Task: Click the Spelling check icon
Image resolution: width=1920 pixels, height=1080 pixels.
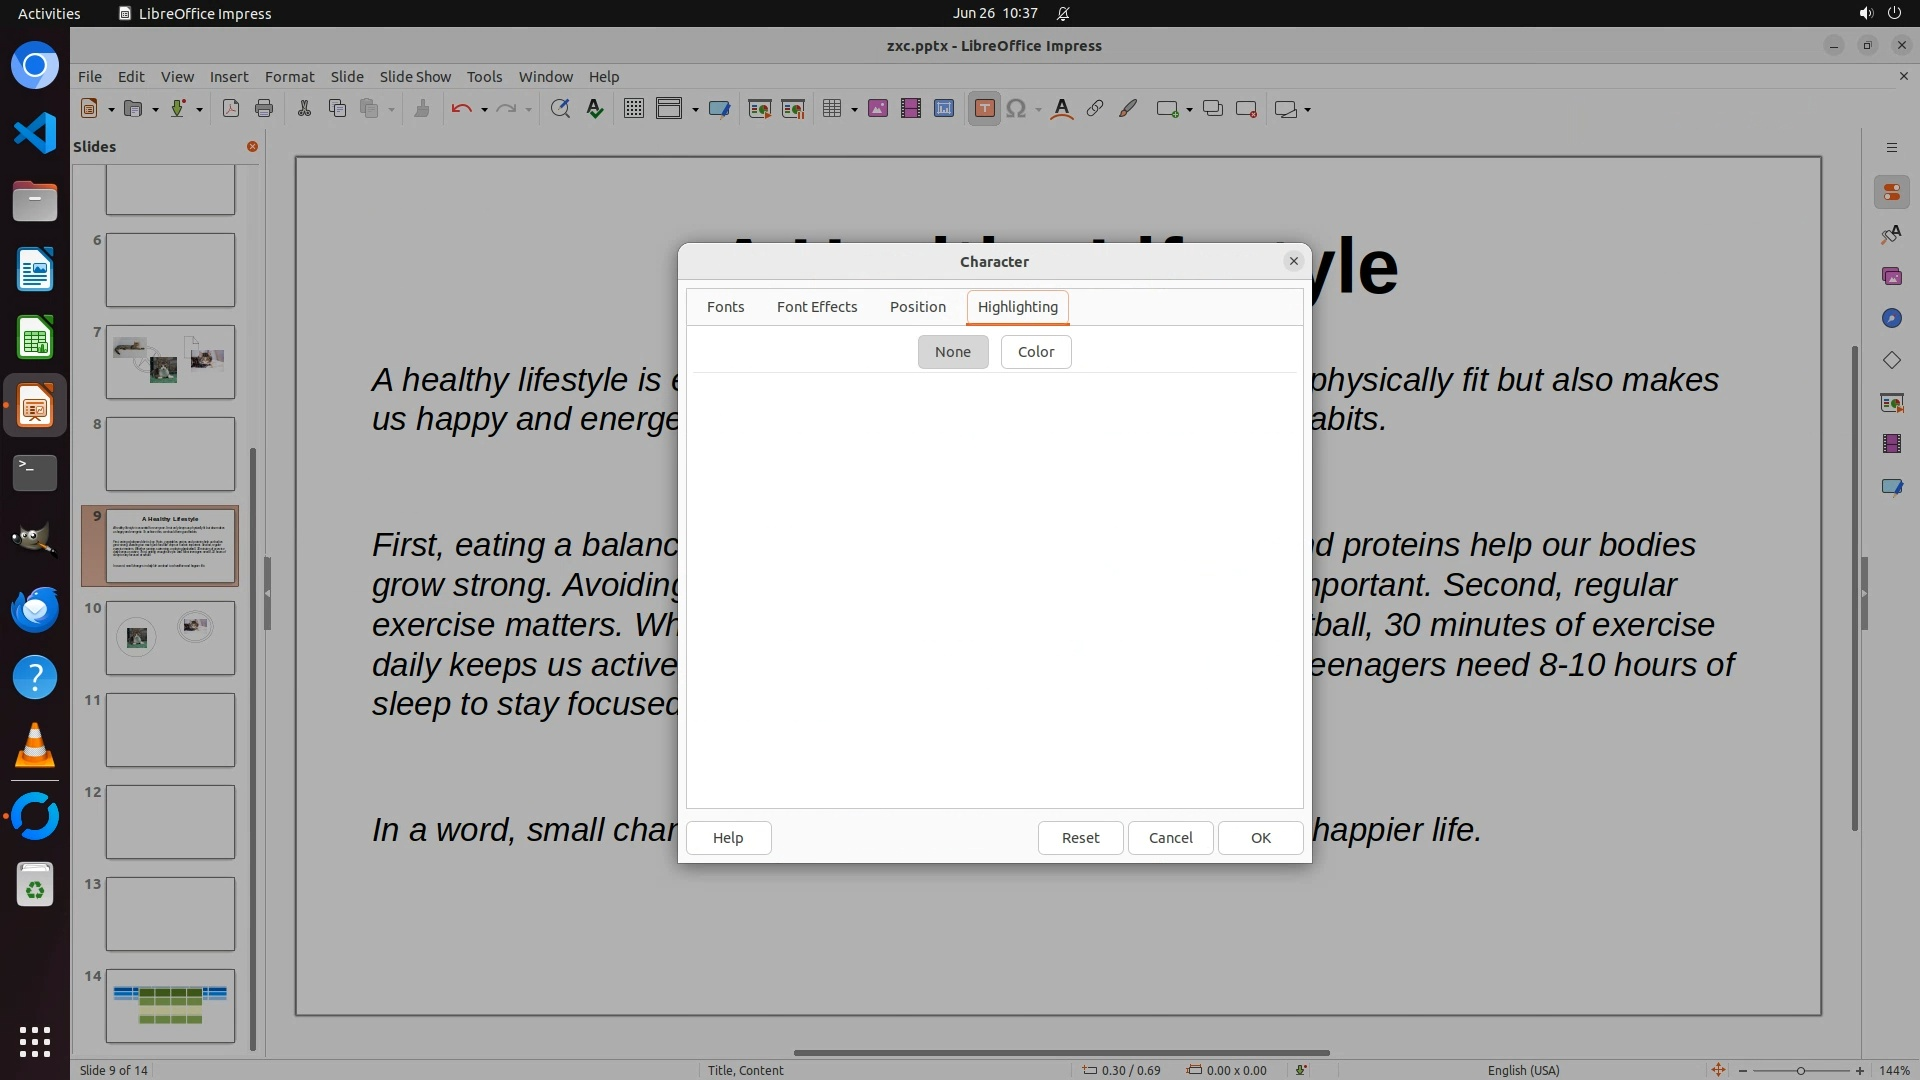Action: (x=595, y=109)
